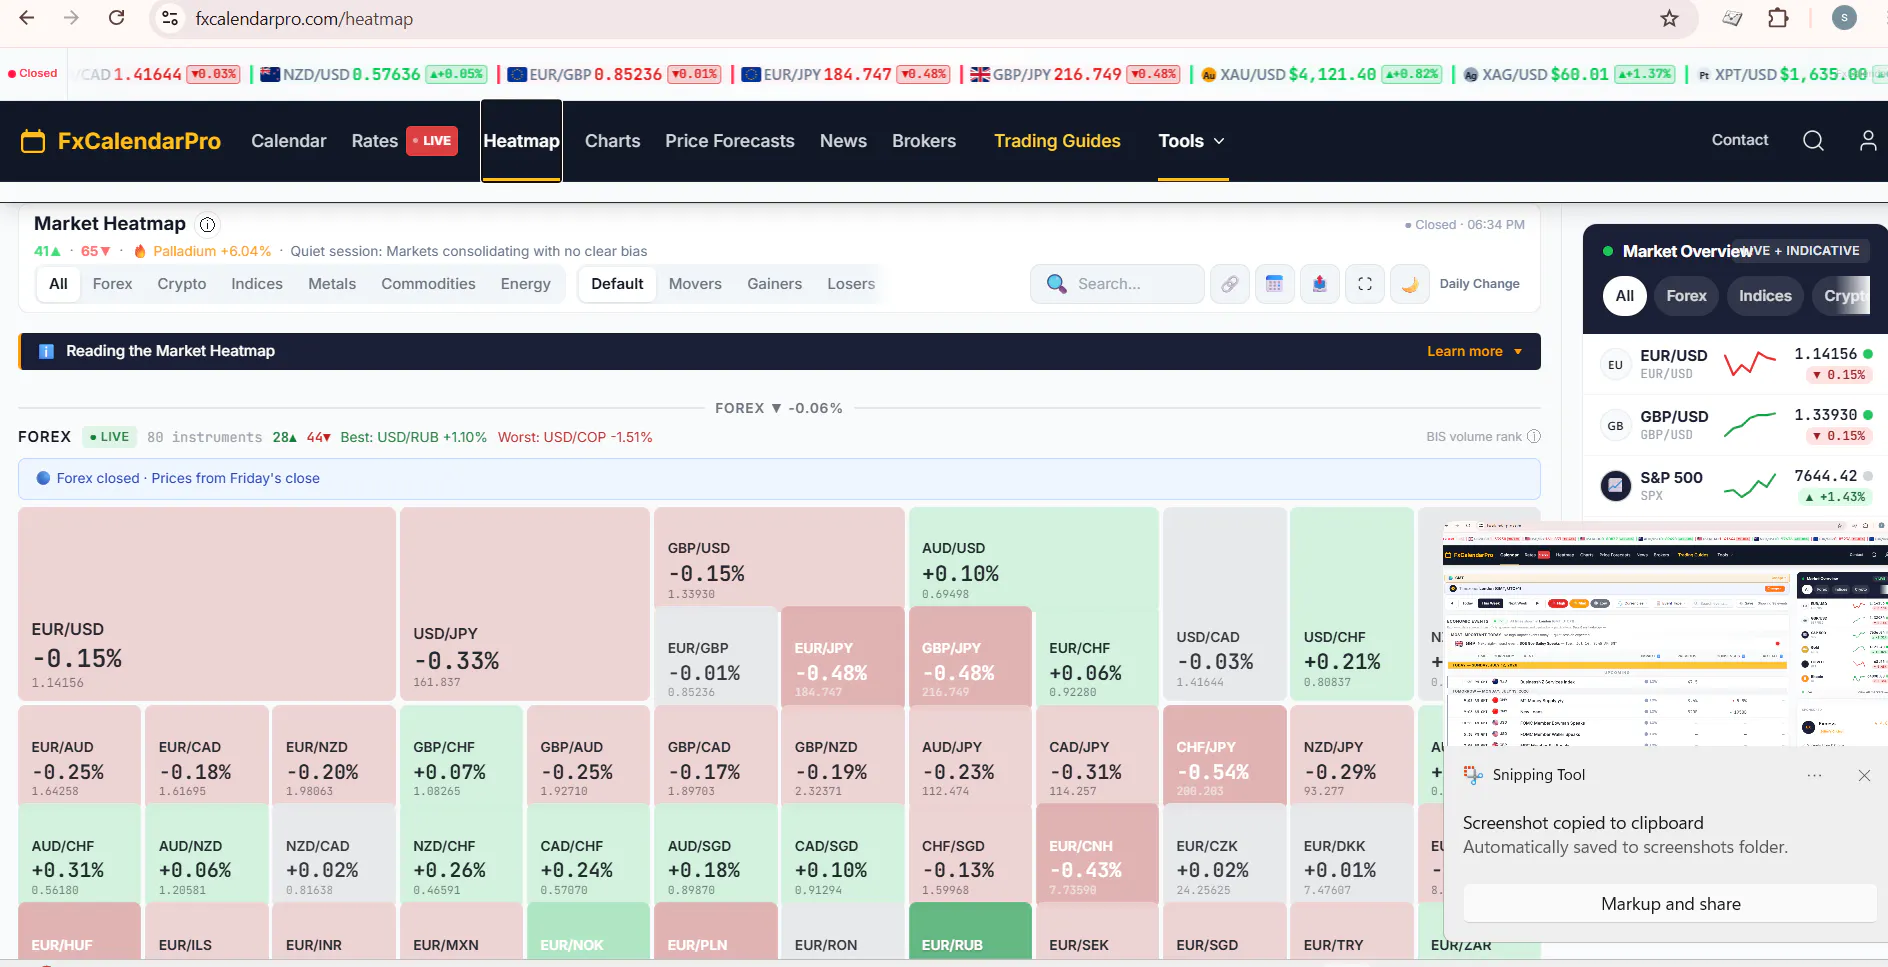
Task: Click the address bar URL
Action: (x=304, y=19)
